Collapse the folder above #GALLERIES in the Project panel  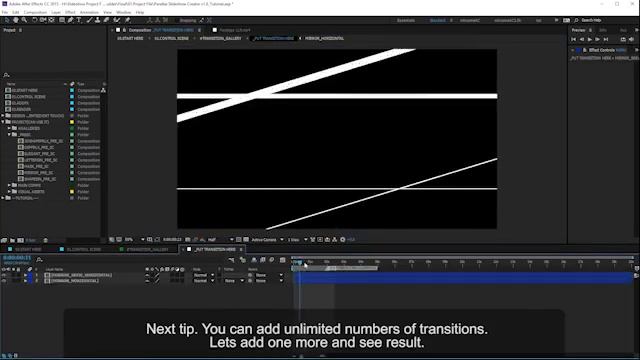[3, 122]
